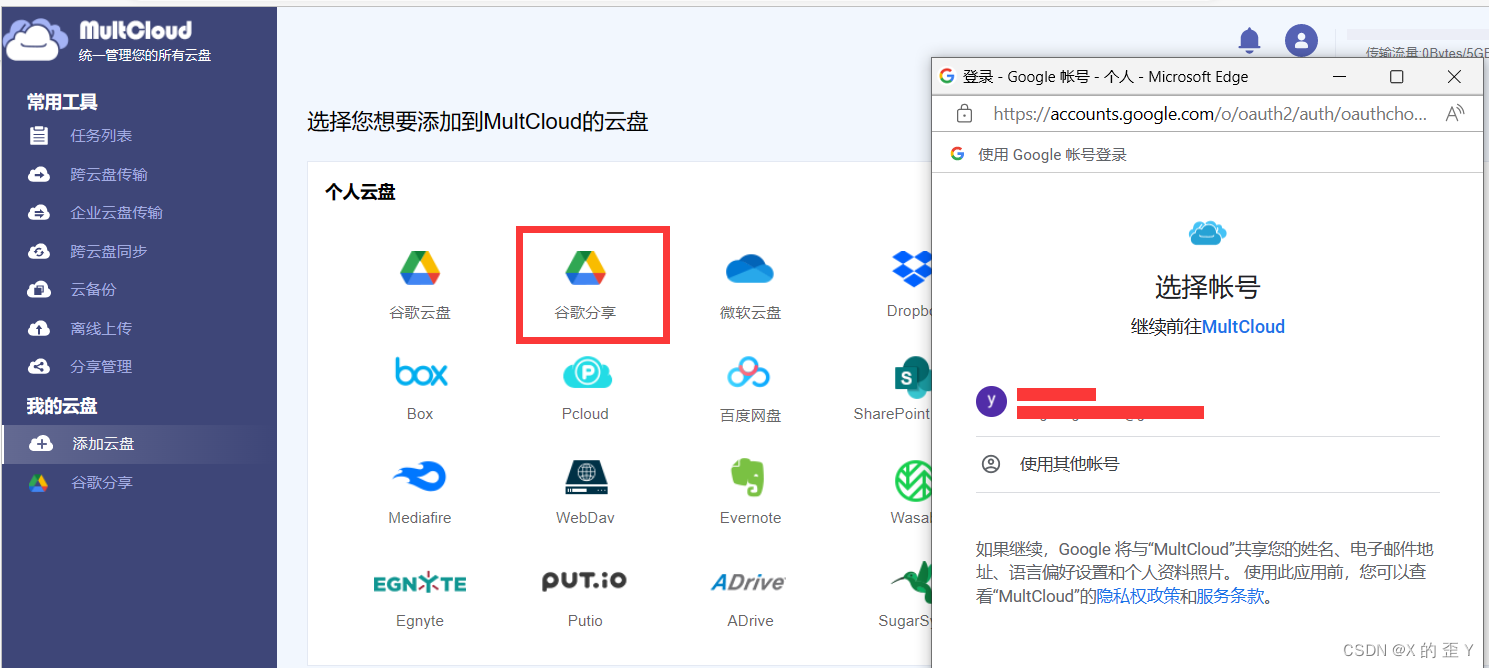Click the task list clipboard icon

(x=39, y=136)
